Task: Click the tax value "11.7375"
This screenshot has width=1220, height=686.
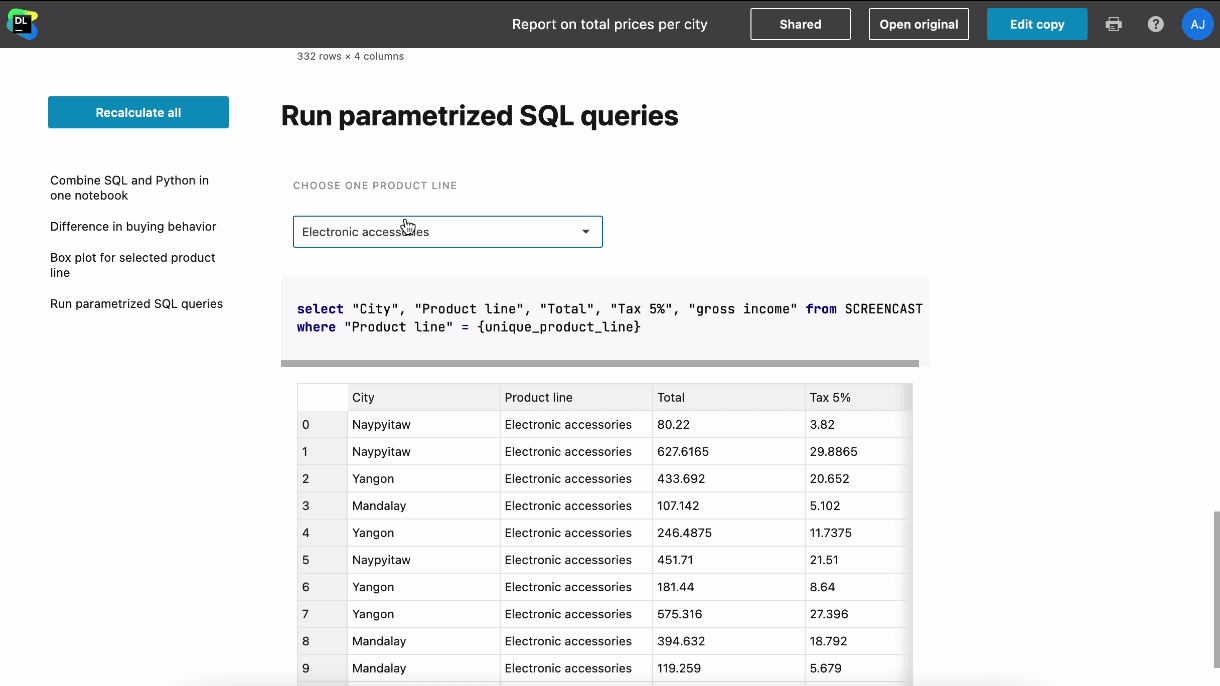Action: pos(831,533)
